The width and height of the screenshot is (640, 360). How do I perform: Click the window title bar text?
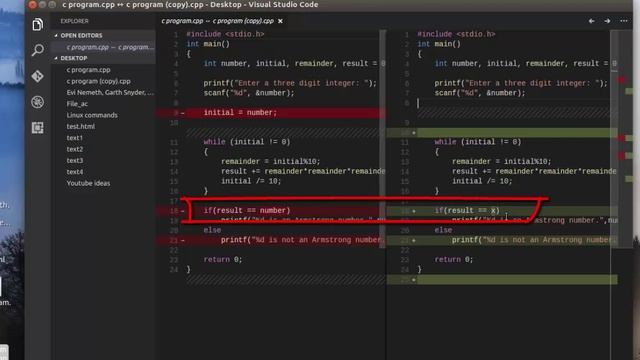[x=190, y=5]
